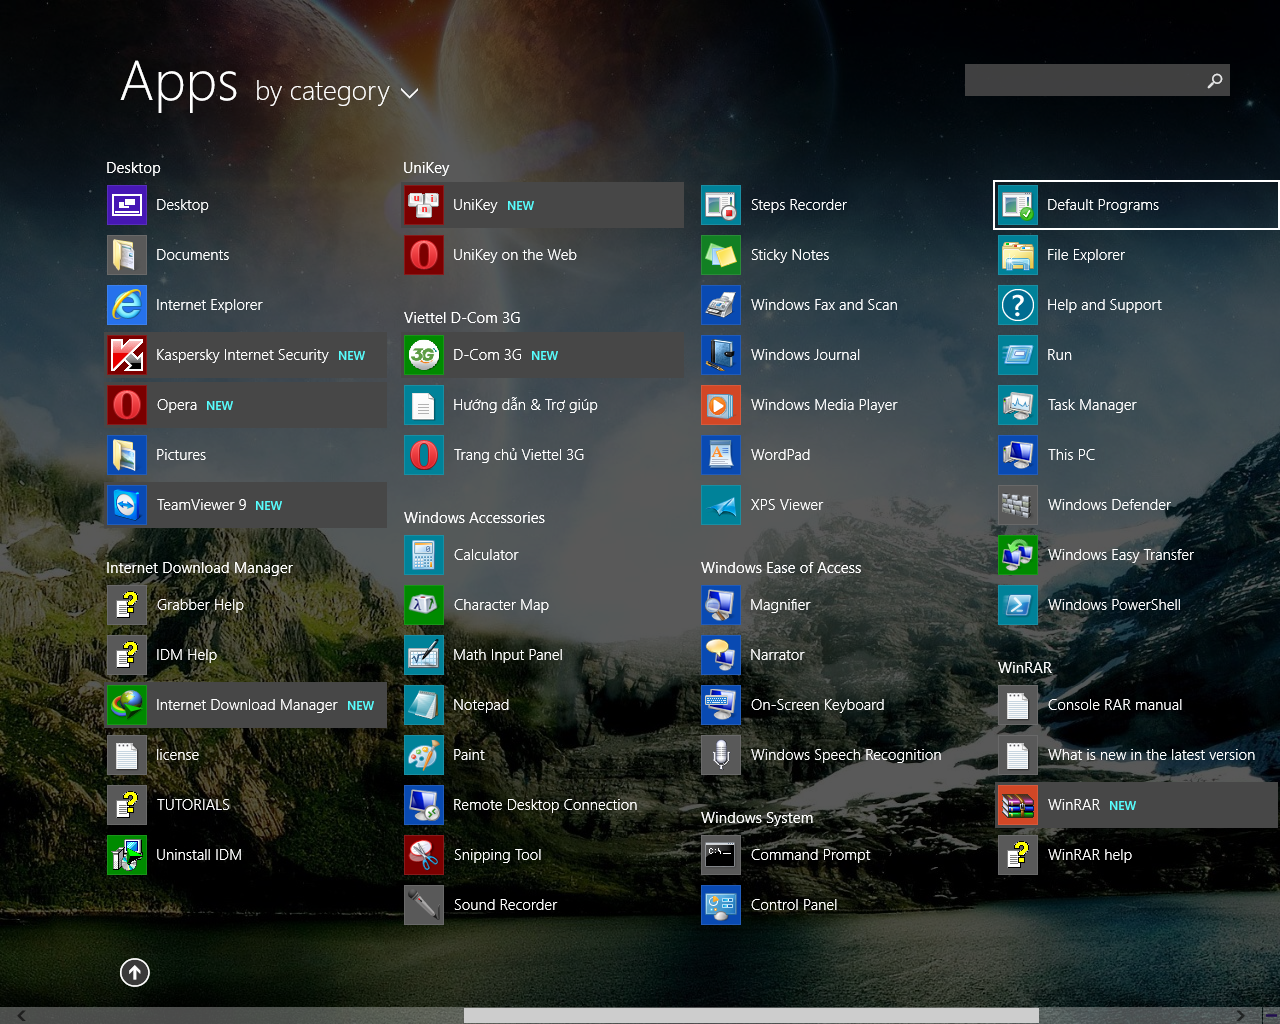This screenshot has width=1280, height=1024.
Task: Open Notepad icon
Action: point(424,705)
